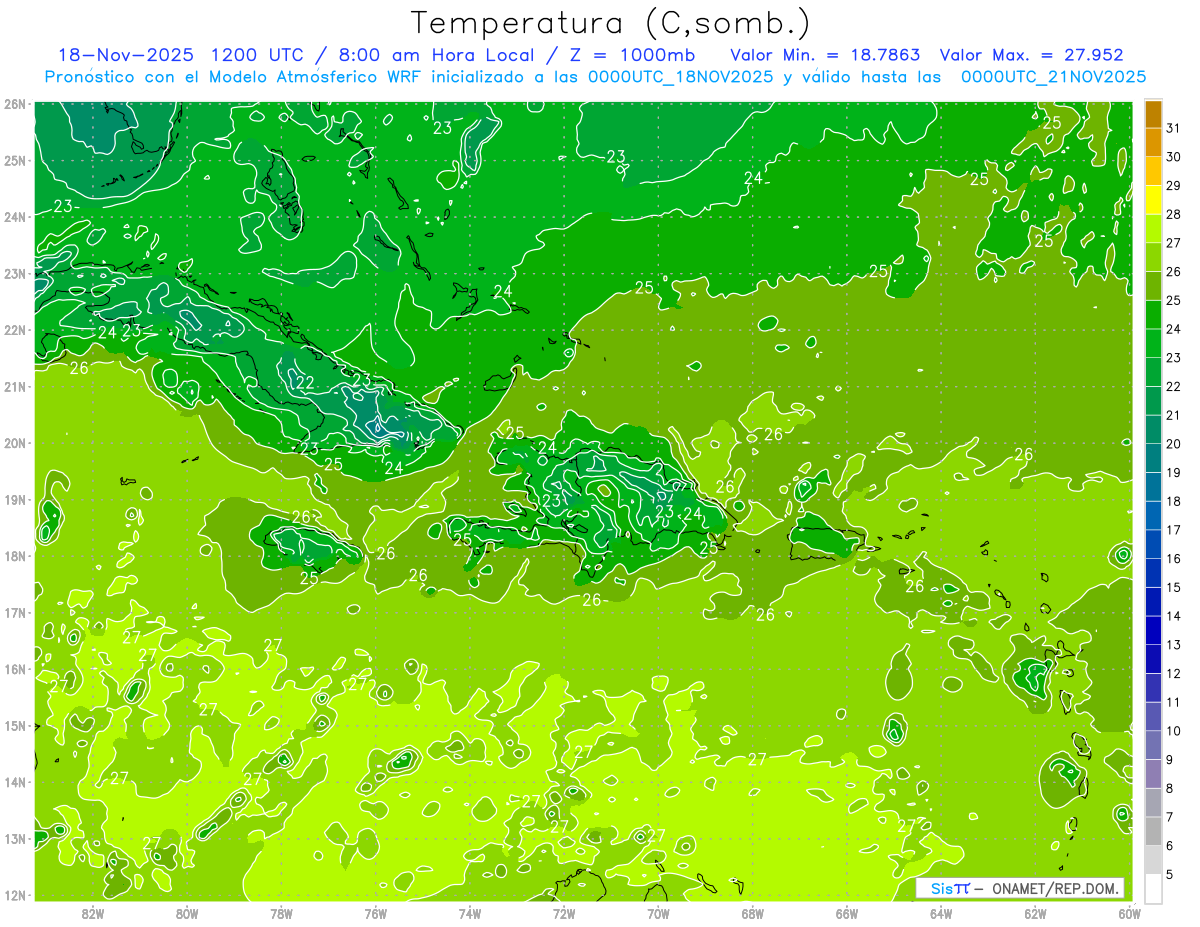Click the legend value label "11"
Image resolution: width=1200 pixels, height=927 pixels.
click(1173, 702)
